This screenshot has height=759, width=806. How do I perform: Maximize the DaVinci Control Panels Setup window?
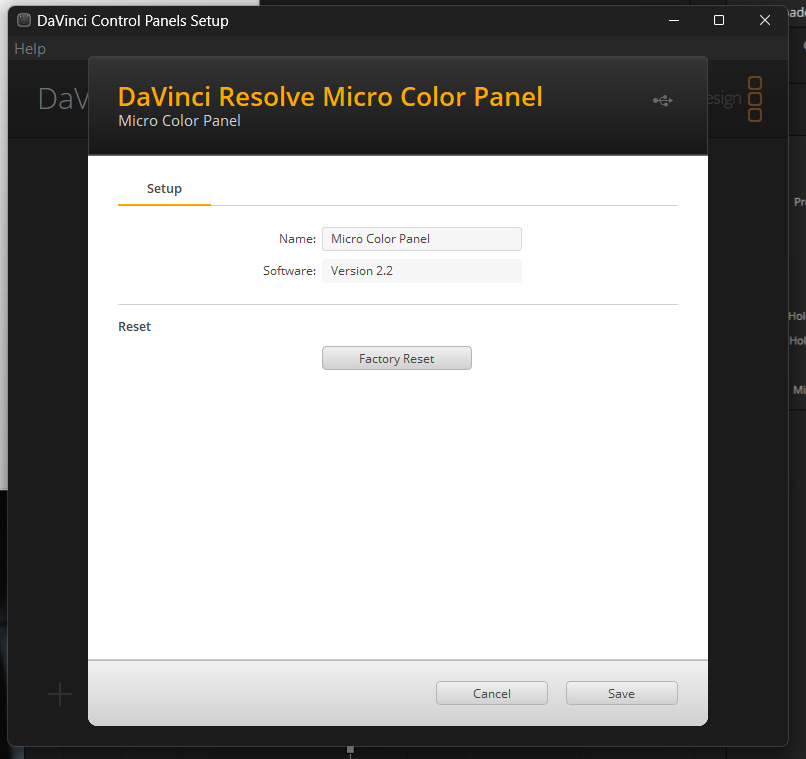point(719,21)
